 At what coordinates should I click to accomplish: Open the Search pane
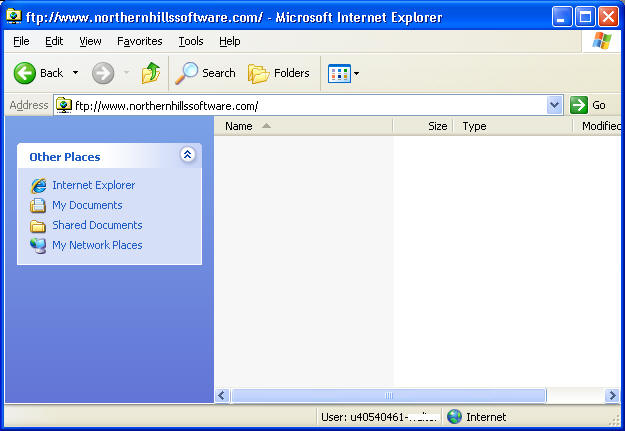[205, 73]
